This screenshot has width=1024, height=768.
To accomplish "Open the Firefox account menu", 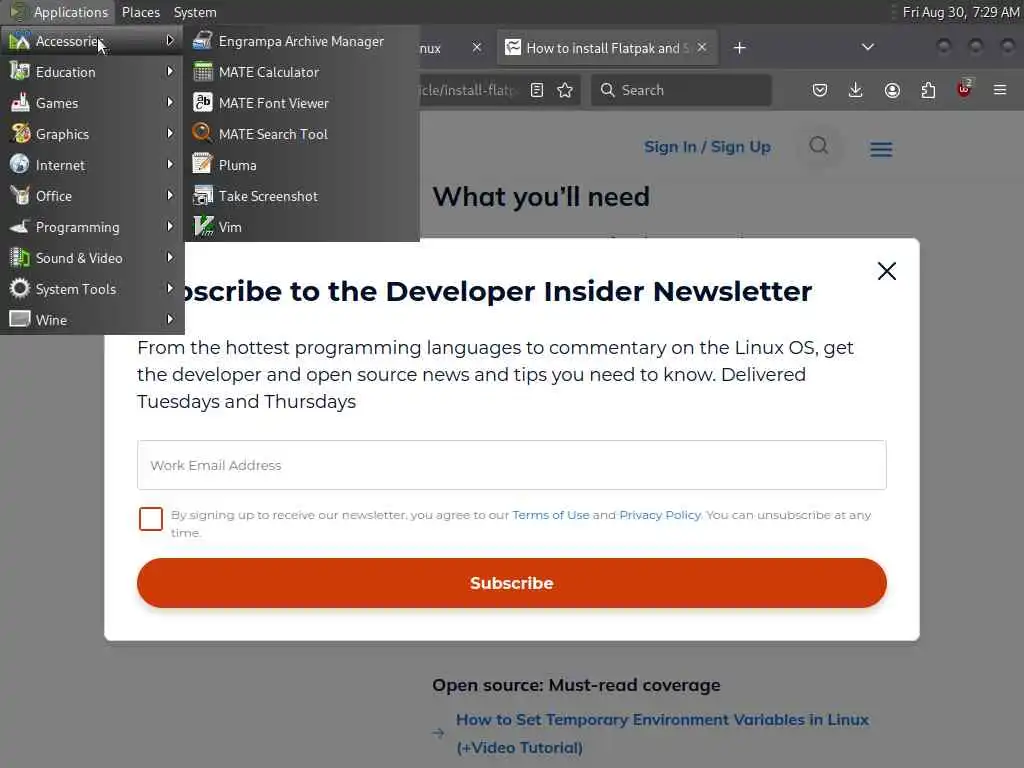I will coord(892,90).
